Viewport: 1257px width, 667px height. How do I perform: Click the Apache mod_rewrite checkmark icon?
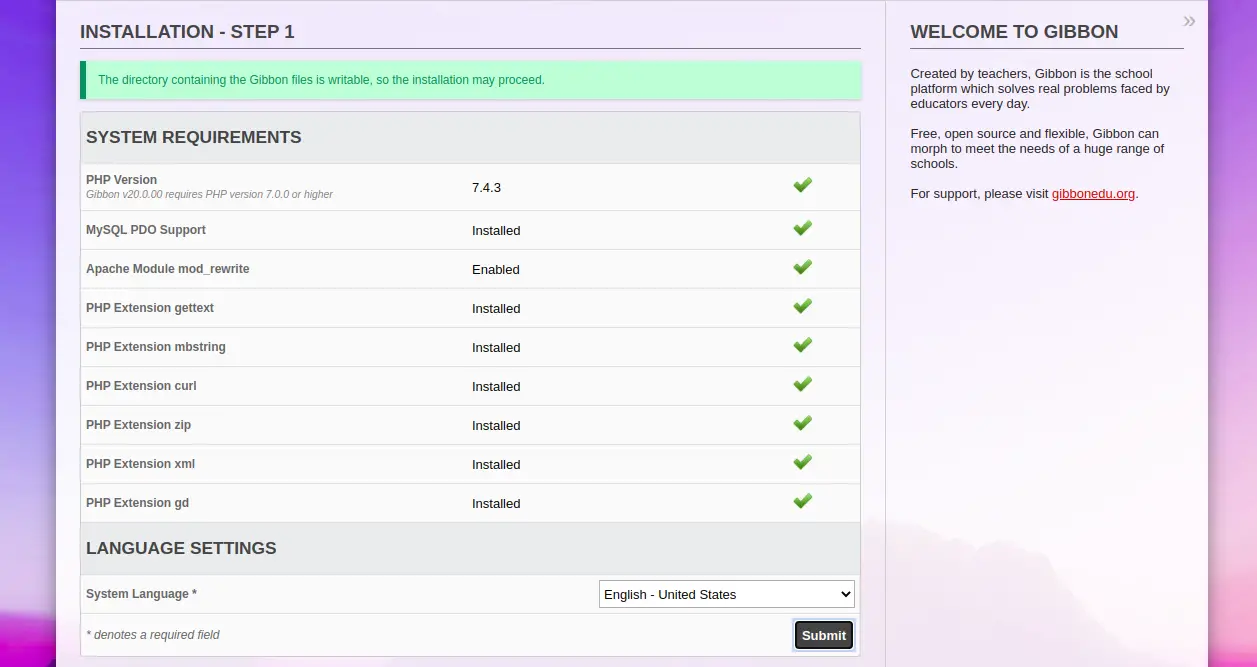coord(802,267)
